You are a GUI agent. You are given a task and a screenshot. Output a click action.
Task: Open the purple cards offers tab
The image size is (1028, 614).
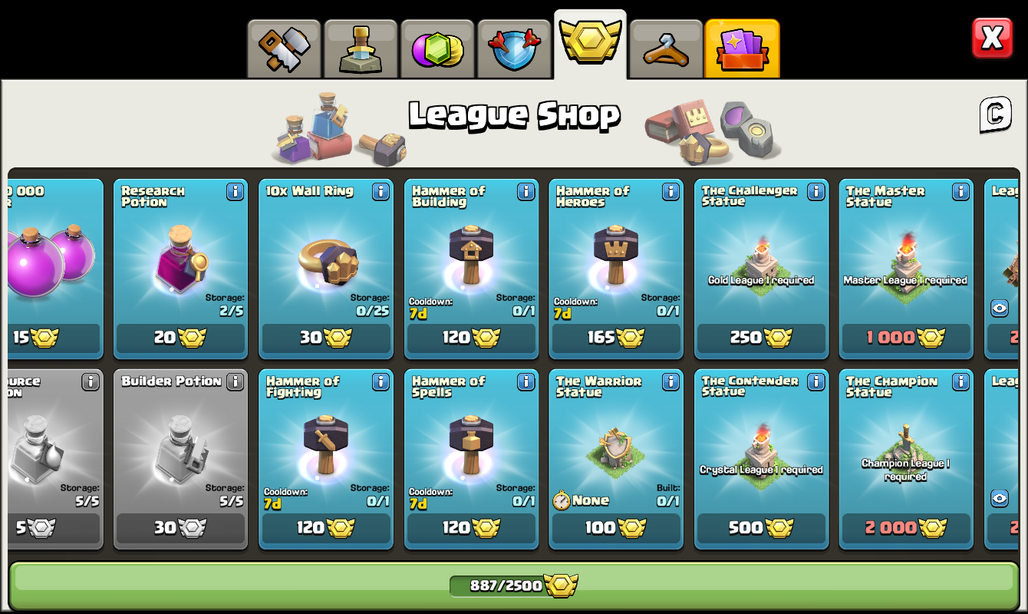coord(742,49)
